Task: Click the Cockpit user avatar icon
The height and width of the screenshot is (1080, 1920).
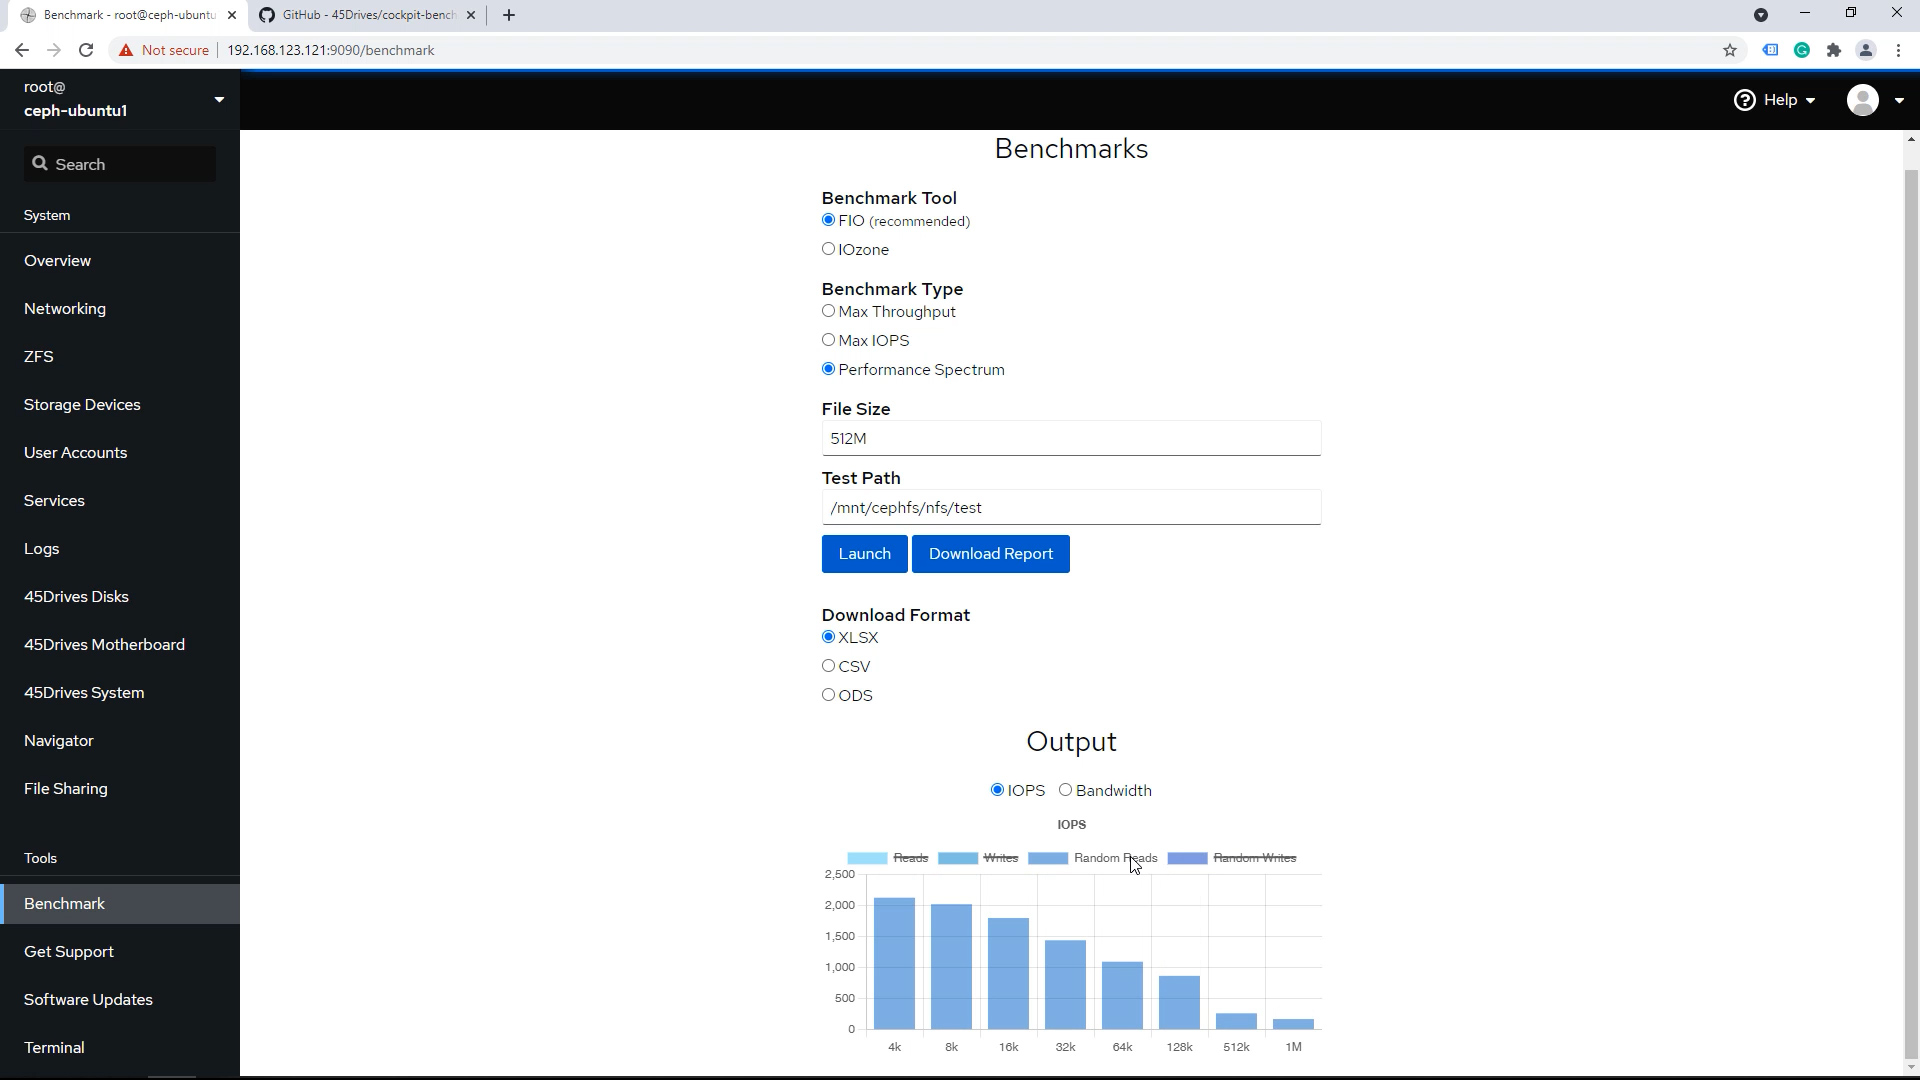Action: (1863, 100)
